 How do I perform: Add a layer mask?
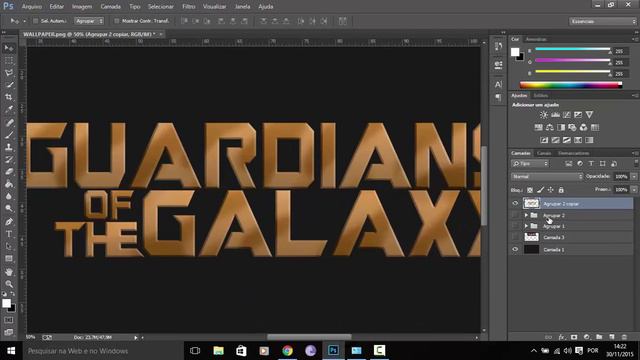click(574, 337)
